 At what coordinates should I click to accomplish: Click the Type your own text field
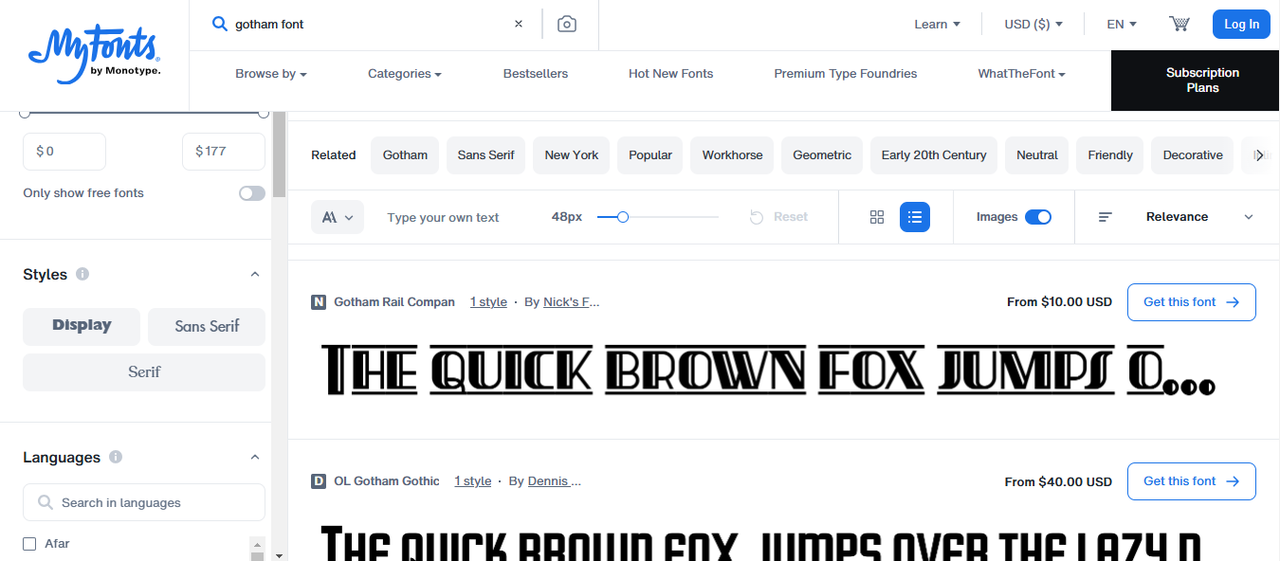(443, 217)
